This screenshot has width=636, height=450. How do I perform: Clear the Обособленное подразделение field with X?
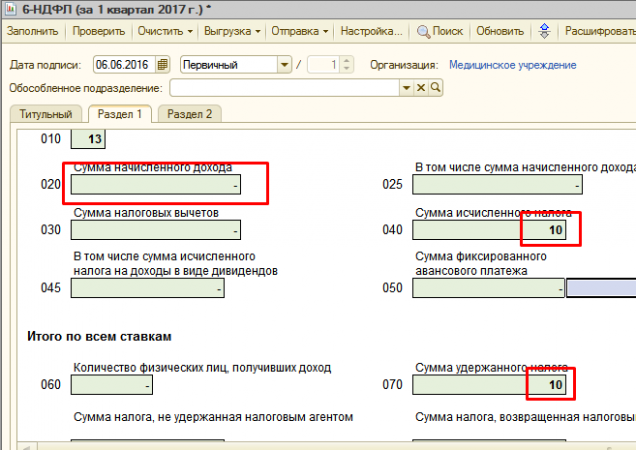421,88
